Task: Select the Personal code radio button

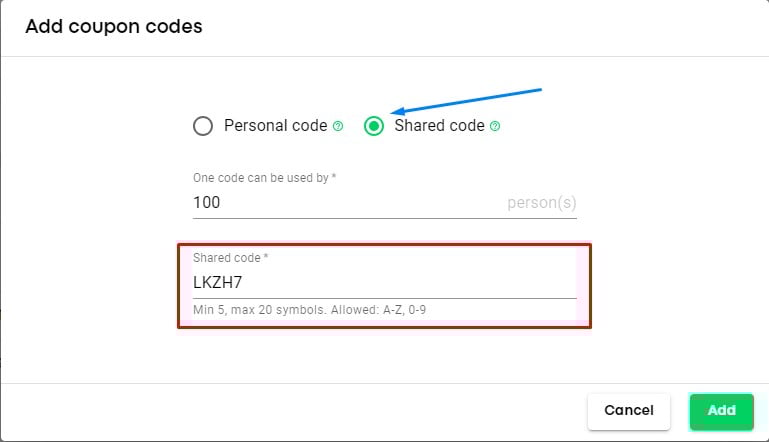Action: tap(203, 126)
